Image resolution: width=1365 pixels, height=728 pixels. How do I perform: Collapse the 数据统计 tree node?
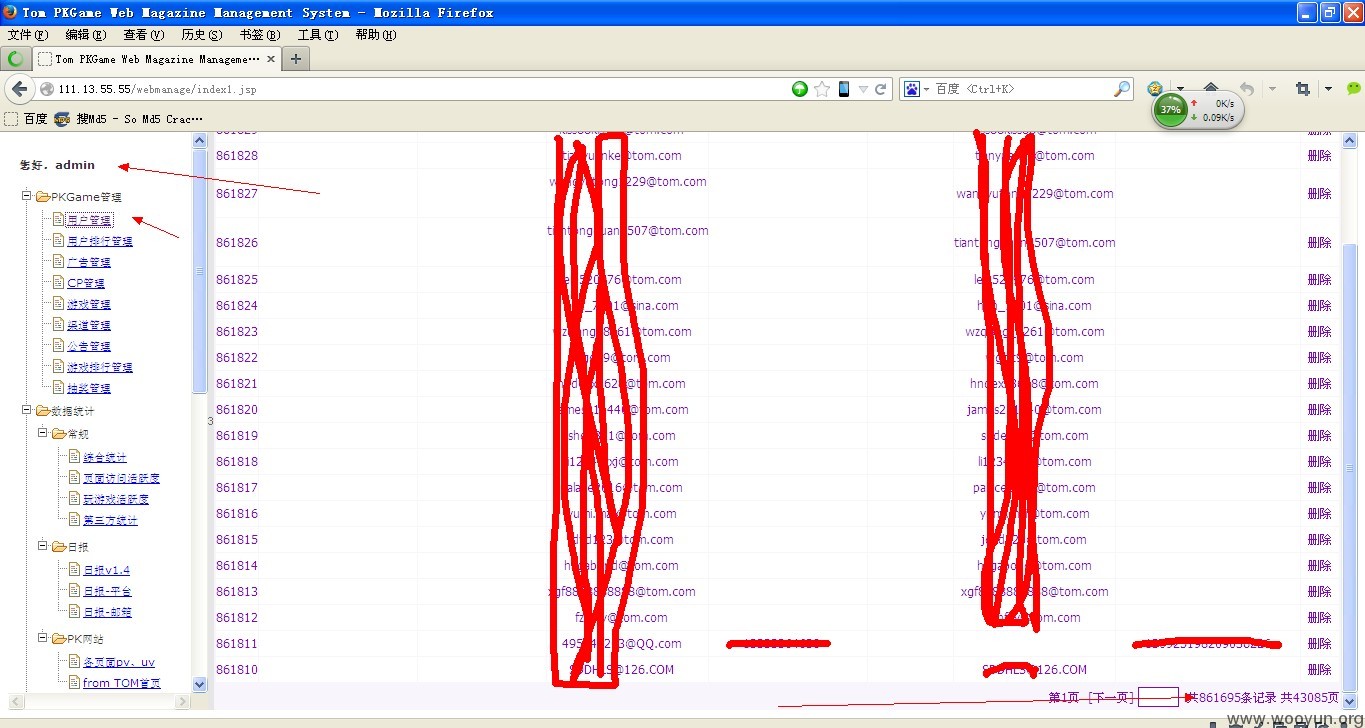(x=27, y=411)
